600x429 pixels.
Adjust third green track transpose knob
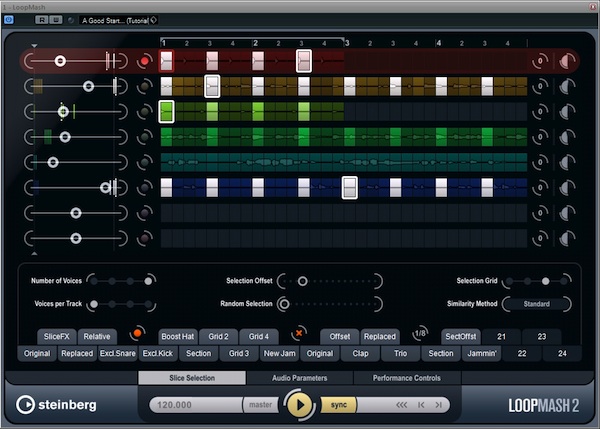(x=540, y=112)
